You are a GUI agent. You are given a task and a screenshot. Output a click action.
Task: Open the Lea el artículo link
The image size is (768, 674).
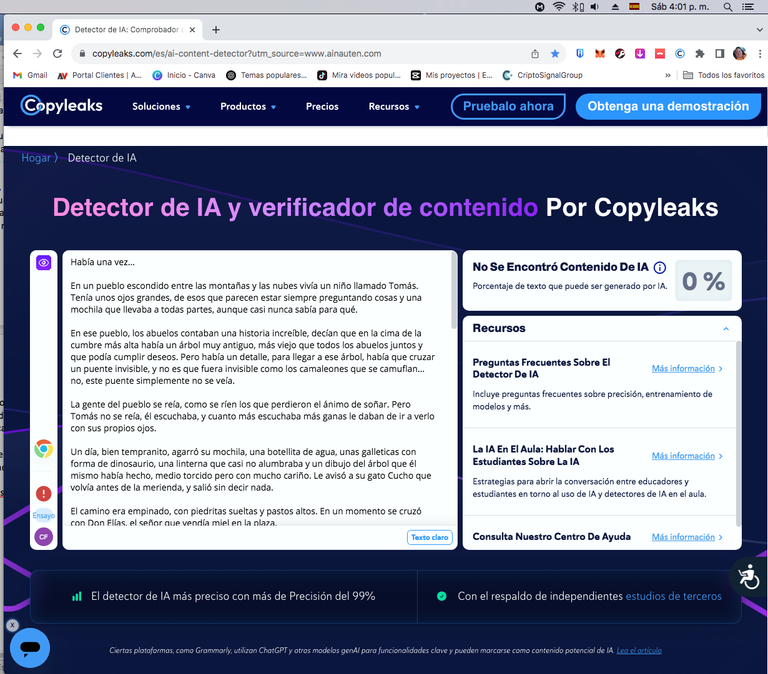[x=639, y=650]
